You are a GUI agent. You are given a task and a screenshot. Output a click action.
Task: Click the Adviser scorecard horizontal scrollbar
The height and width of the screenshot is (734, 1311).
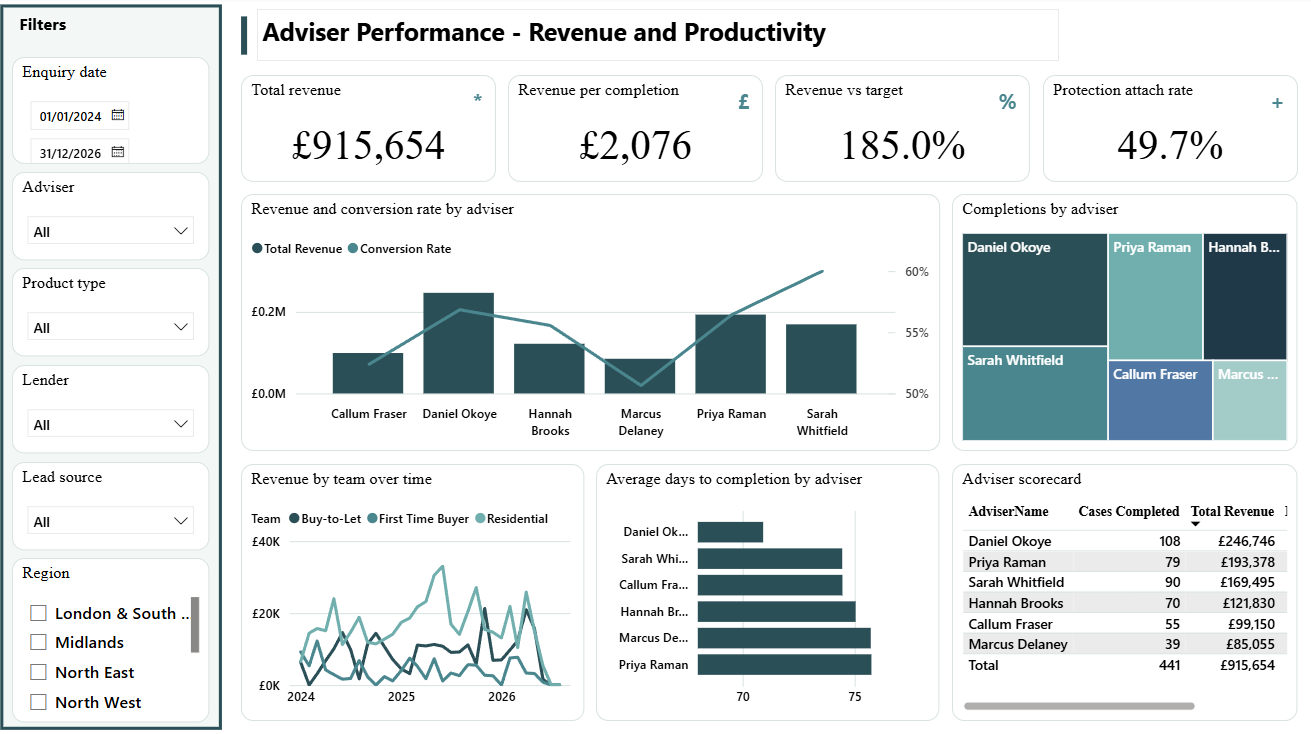pyautogui.click(x=1079, y=706)
